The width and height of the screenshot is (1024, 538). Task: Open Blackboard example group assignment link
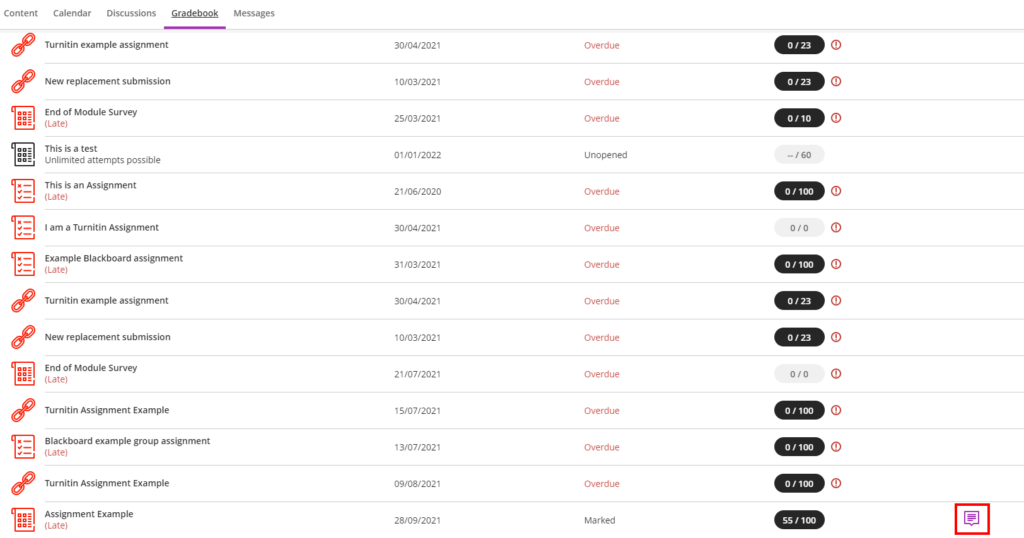point(127,441)
